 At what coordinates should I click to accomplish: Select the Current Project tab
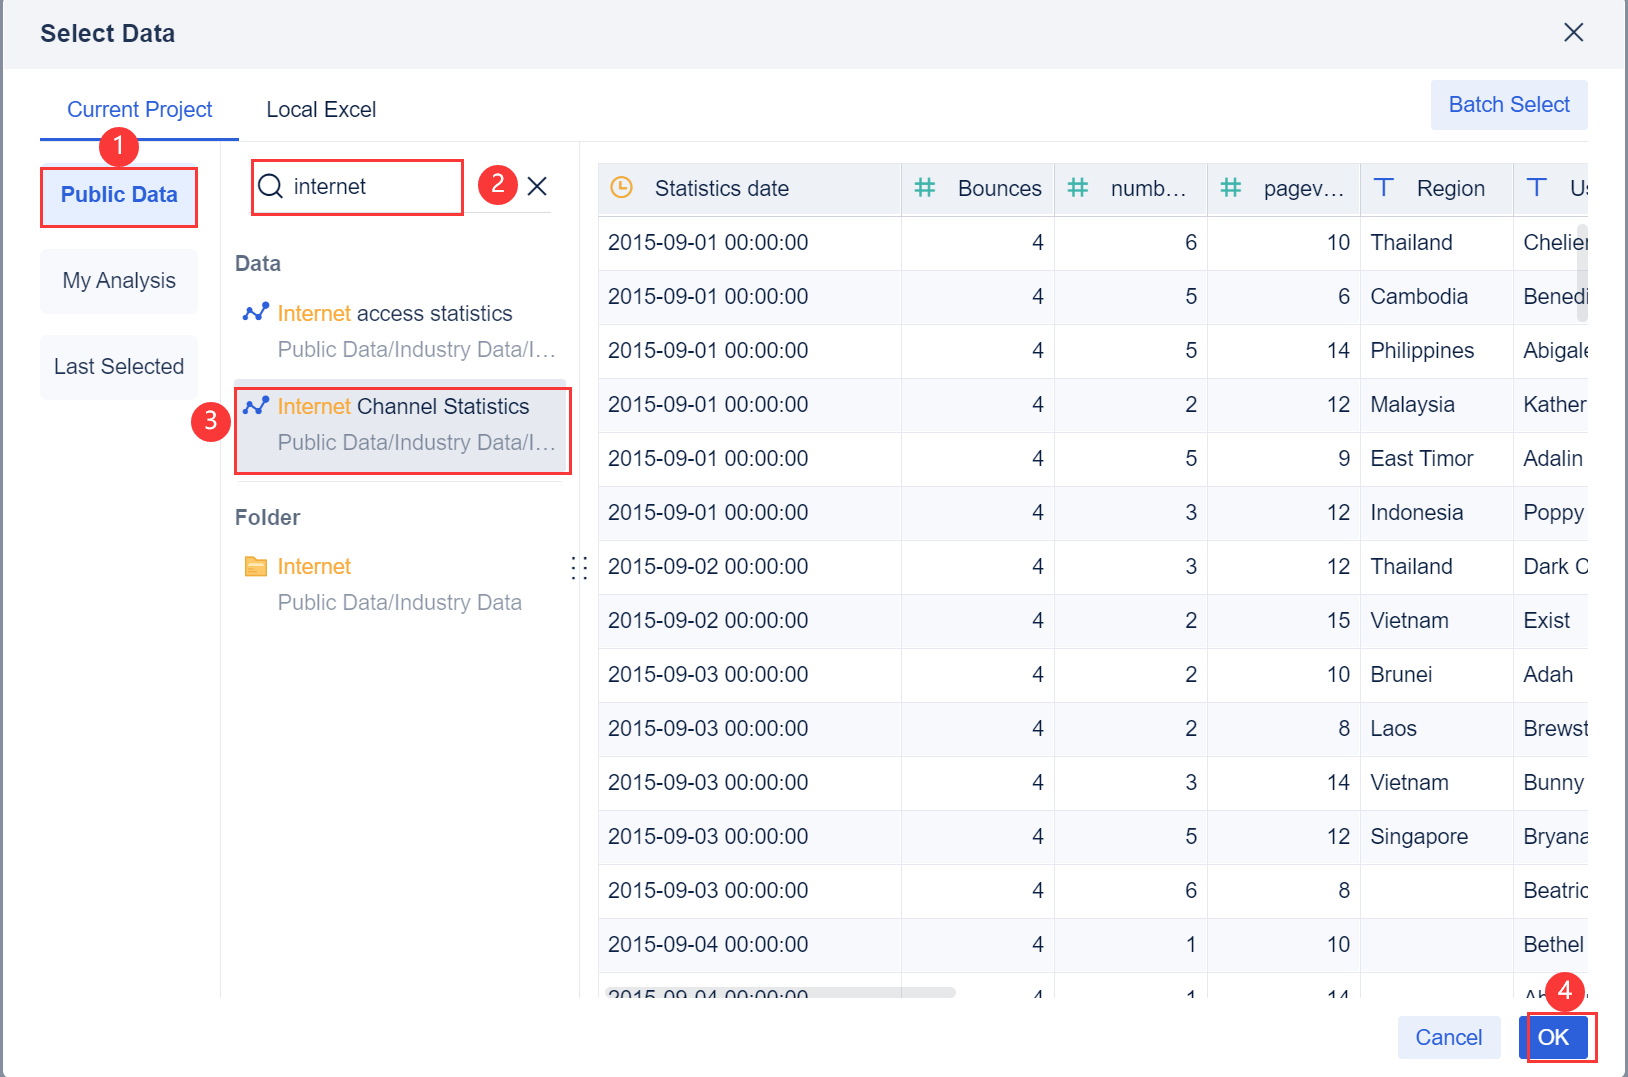click(140, 110)
